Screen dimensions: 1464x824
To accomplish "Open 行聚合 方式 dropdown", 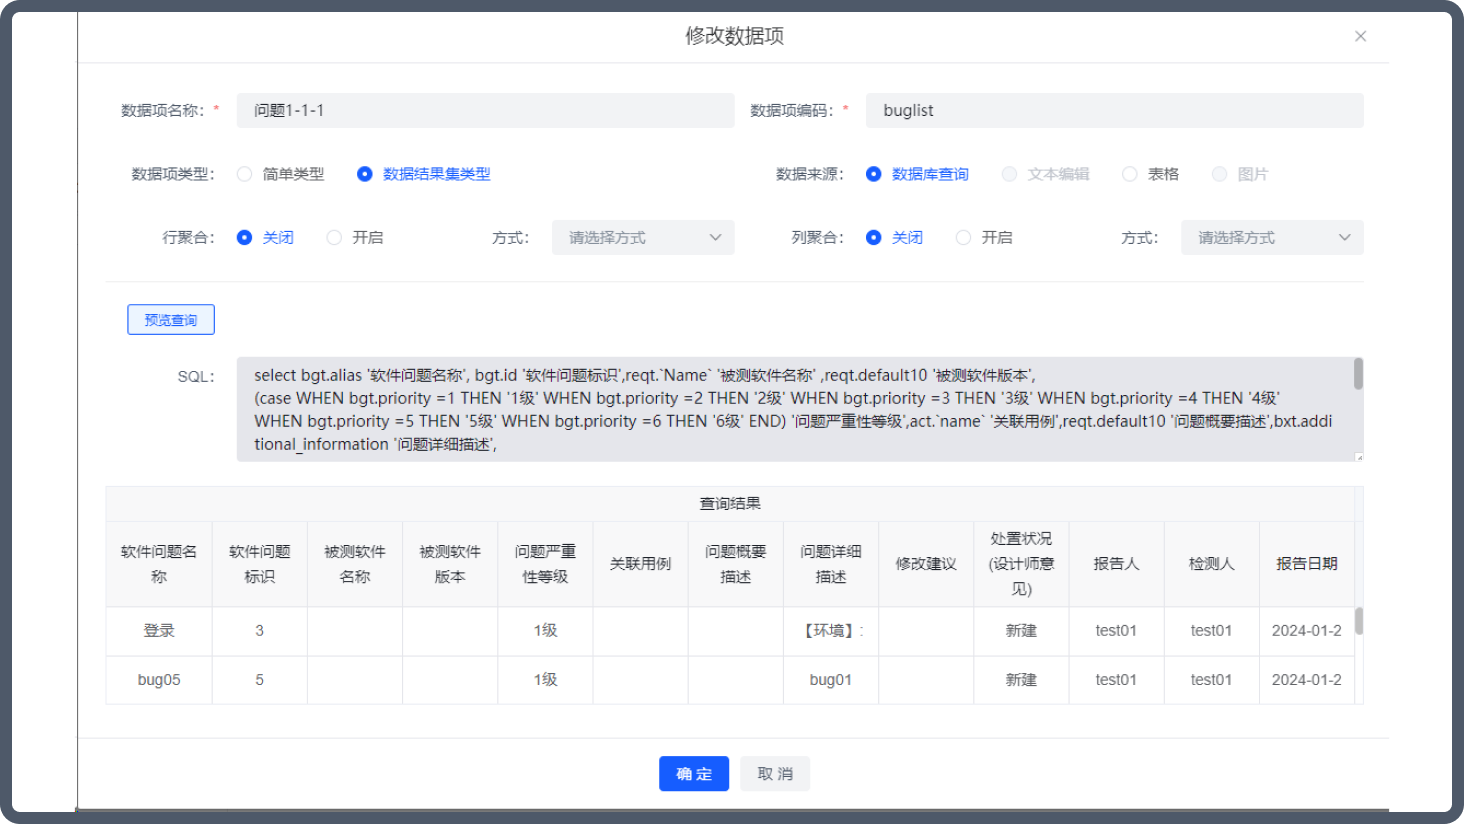I will (643, 237).
